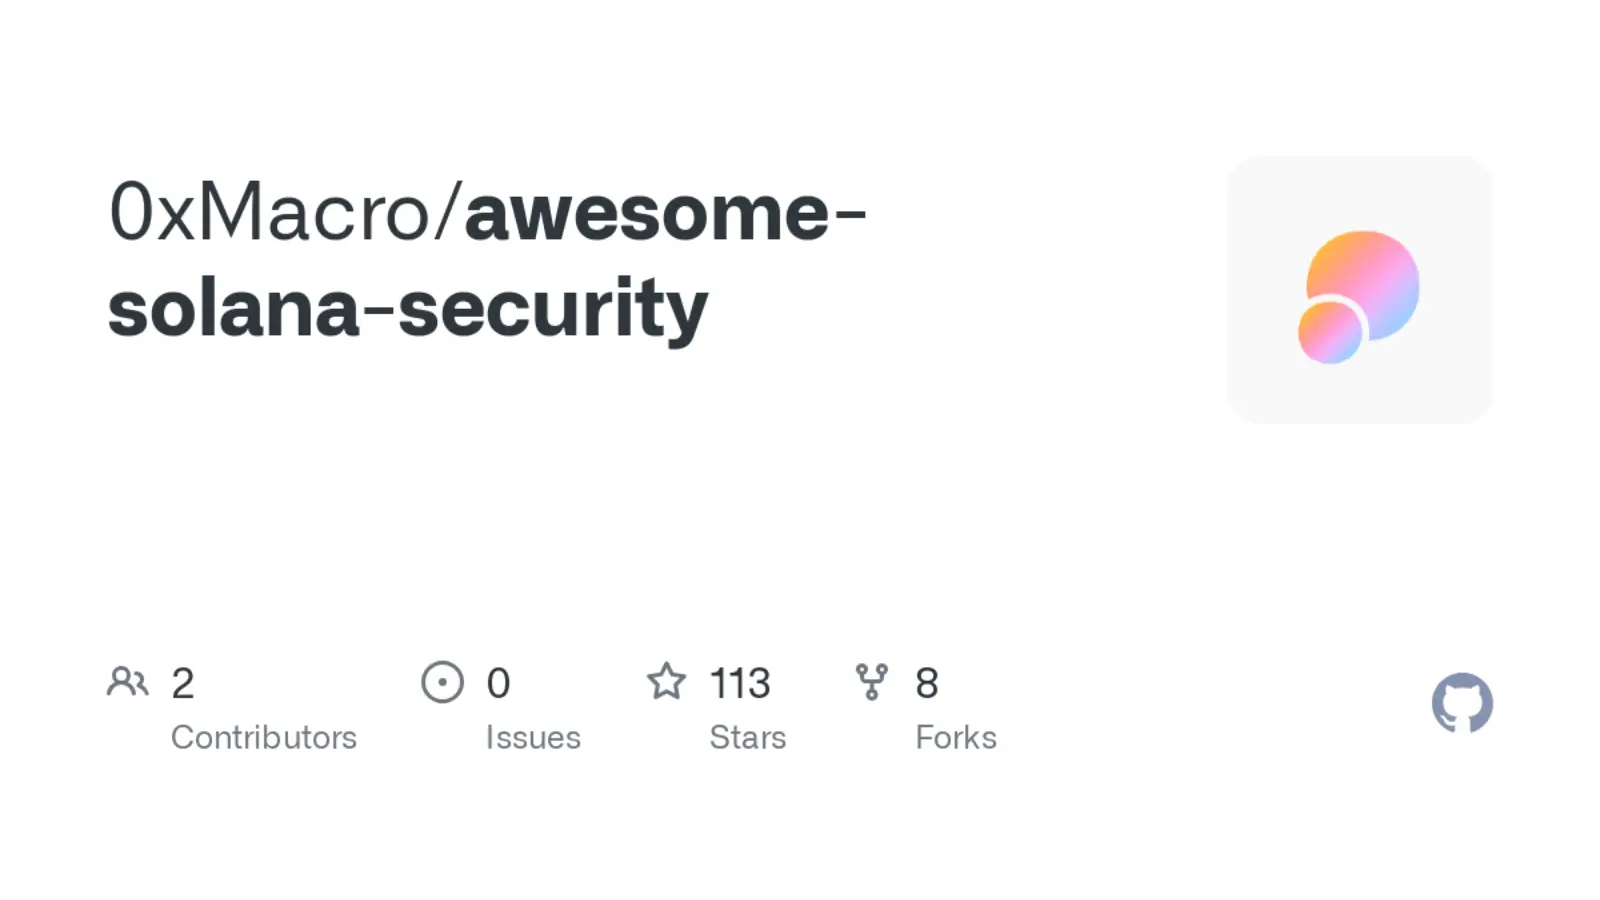Click the small gradient circle in avatar

pos(1330,332)
